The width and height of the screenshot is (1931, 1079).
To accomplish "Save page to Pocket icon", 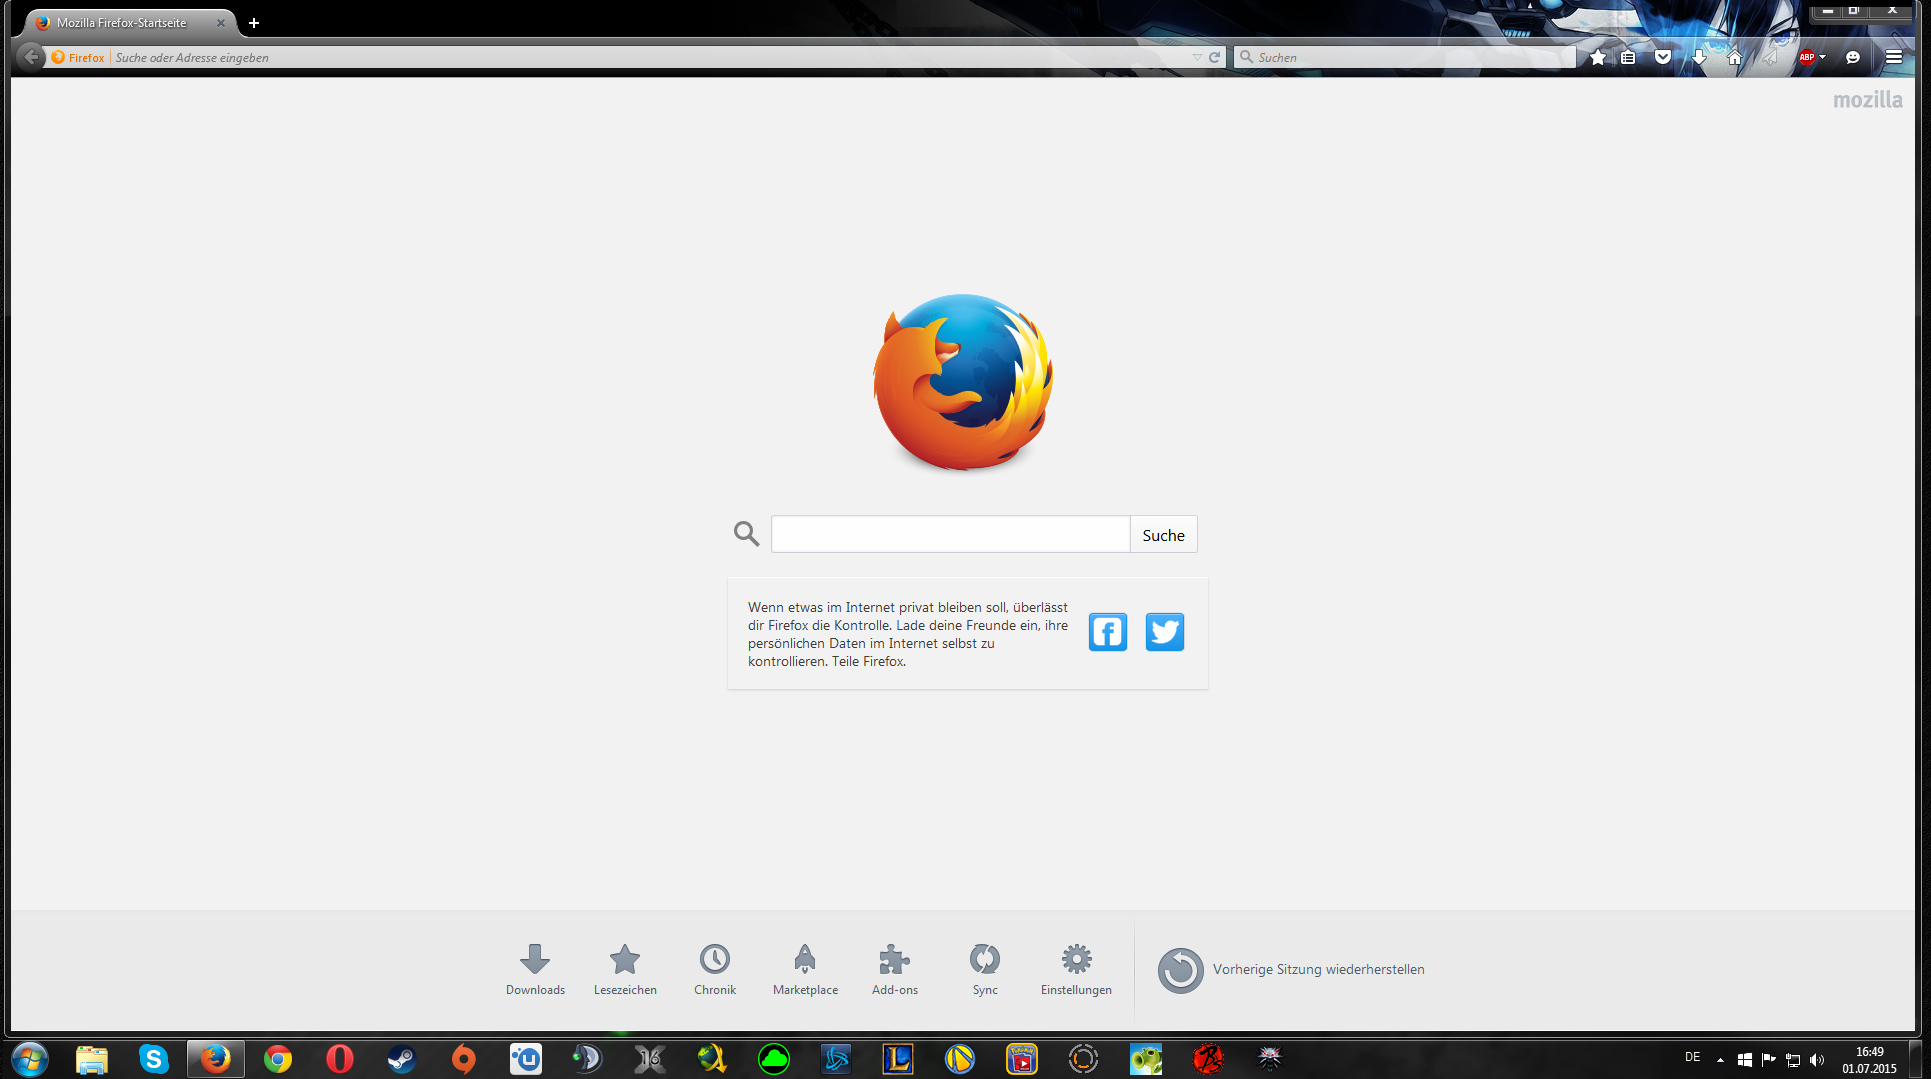I will [1663, 58].
